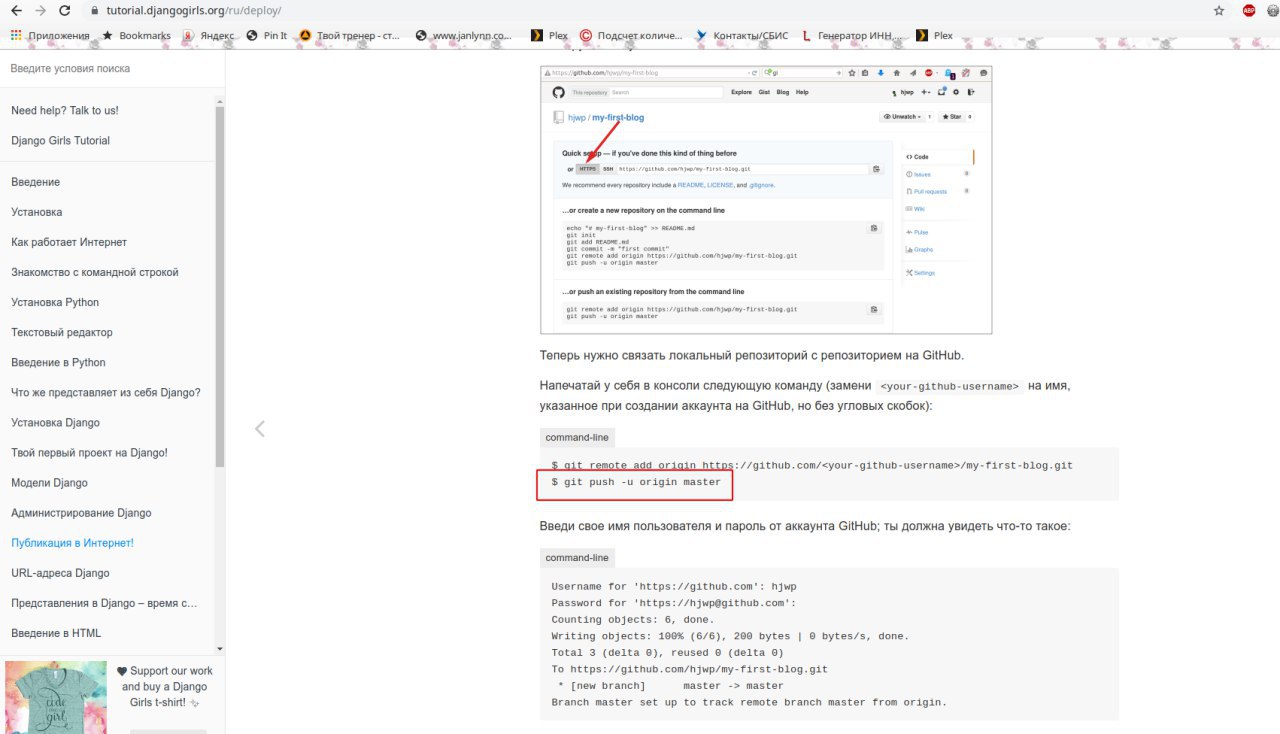Open the Контакты/СБИС bookmark
This screenshot has height=734, width=1280.
pyautogui.click(x=742, y=35)
